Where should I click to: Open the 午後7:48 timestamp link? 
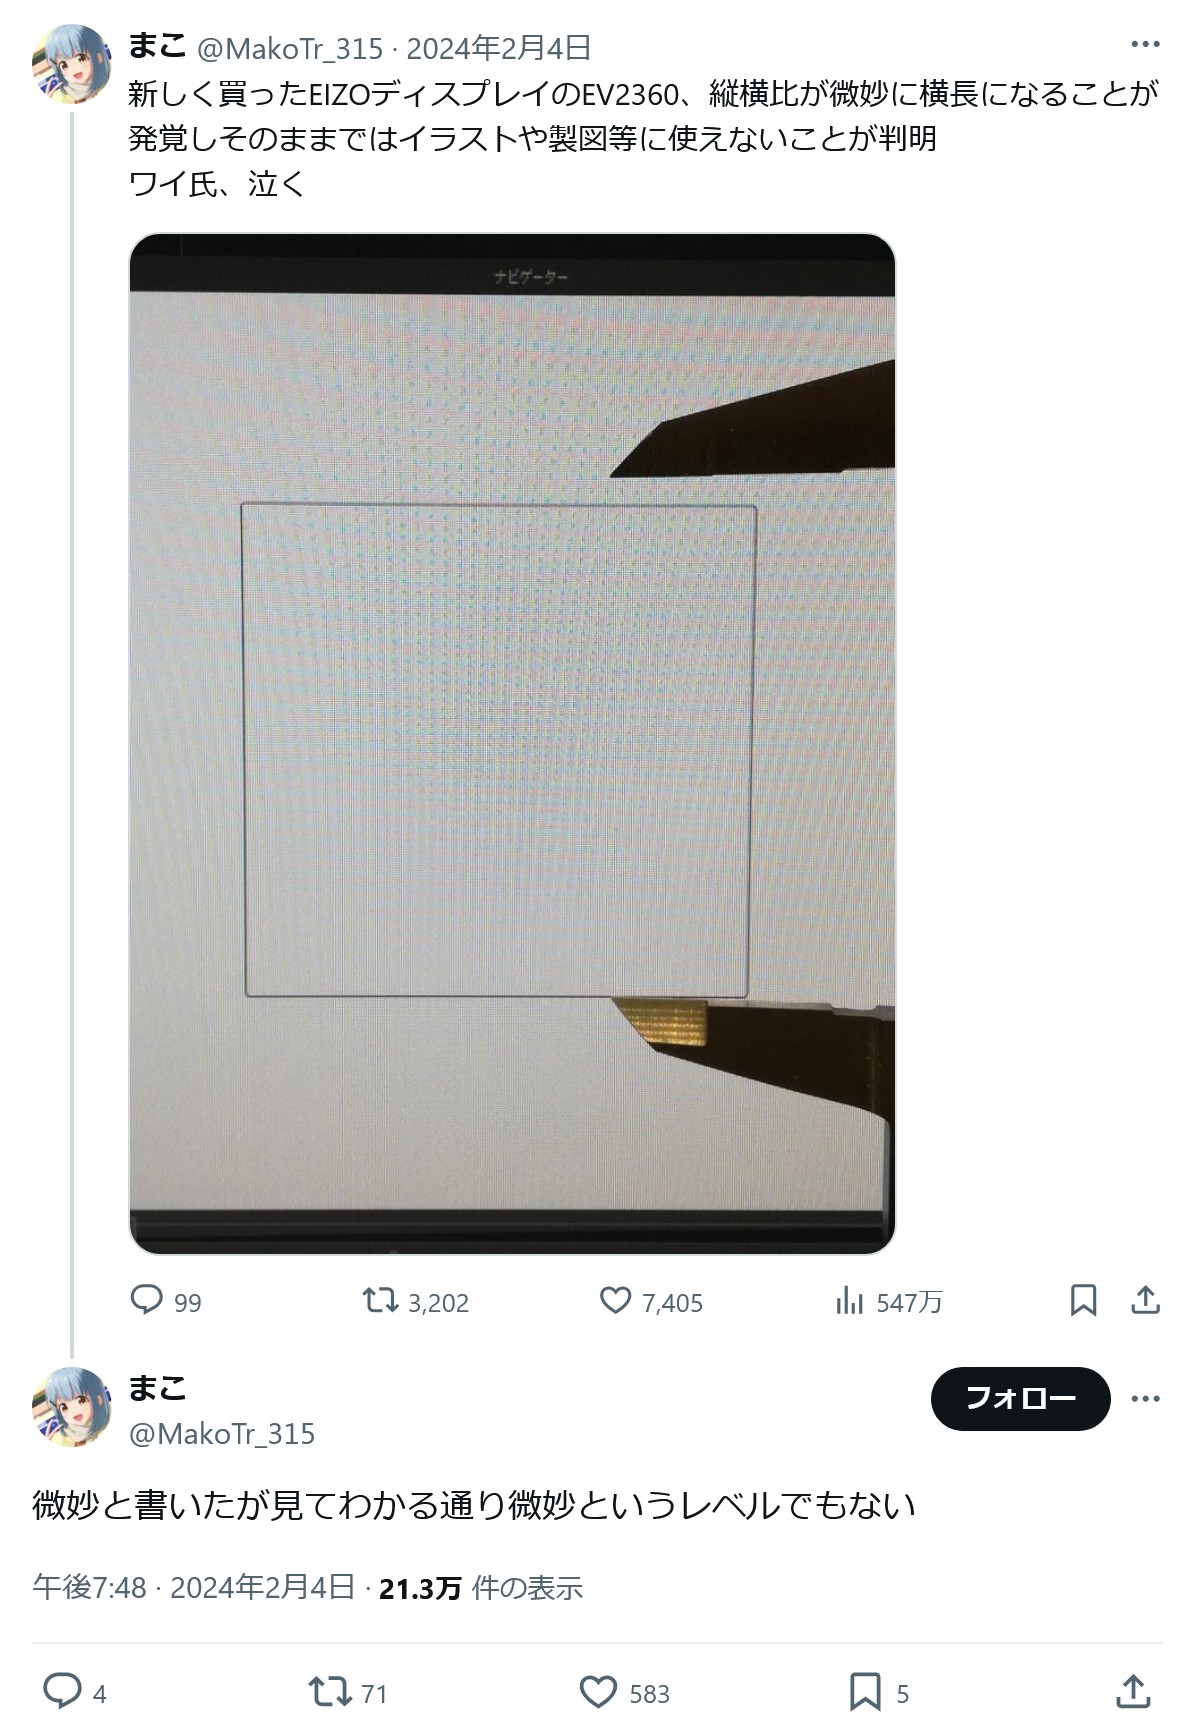pyautogui.click(x=89, y=1587)
